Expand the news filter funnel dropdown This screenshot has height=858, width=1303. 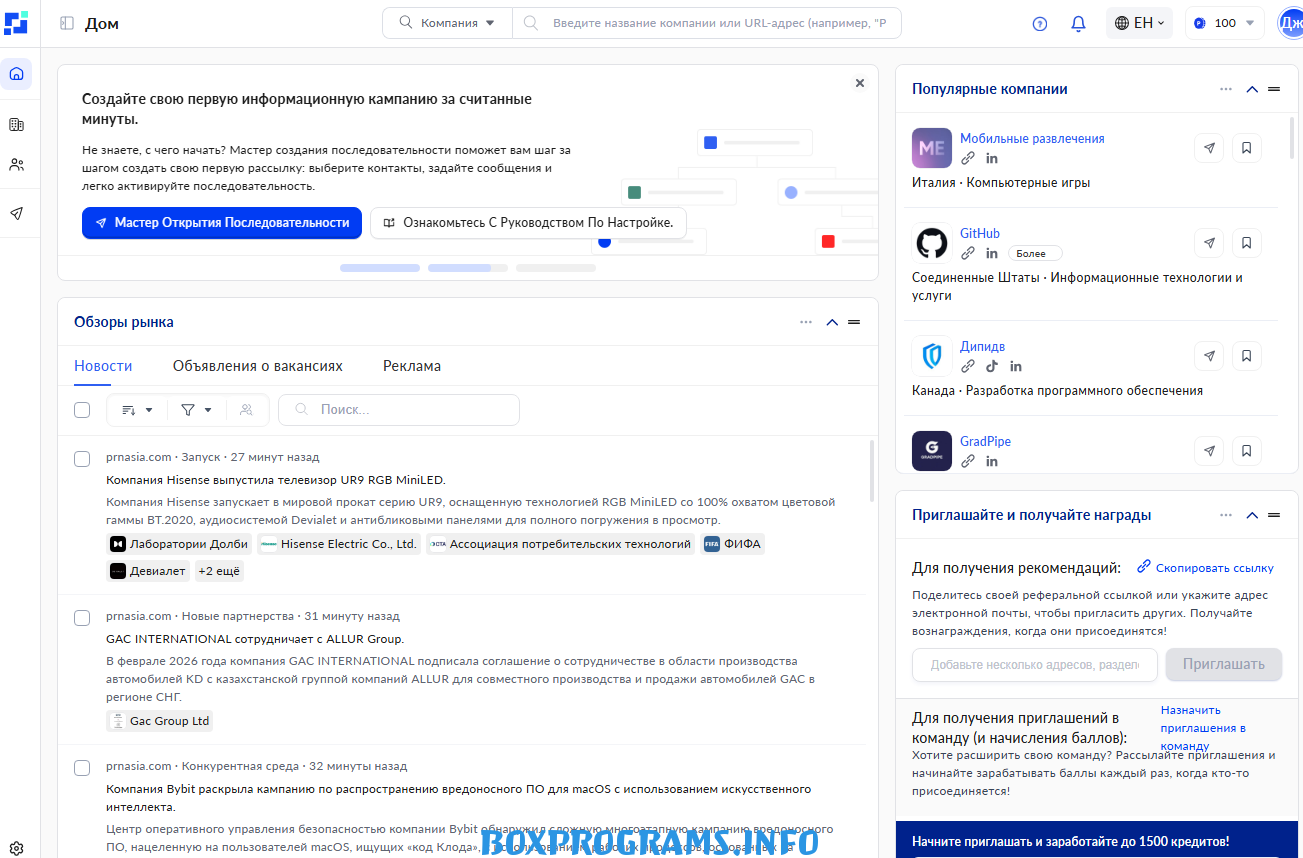196,410
